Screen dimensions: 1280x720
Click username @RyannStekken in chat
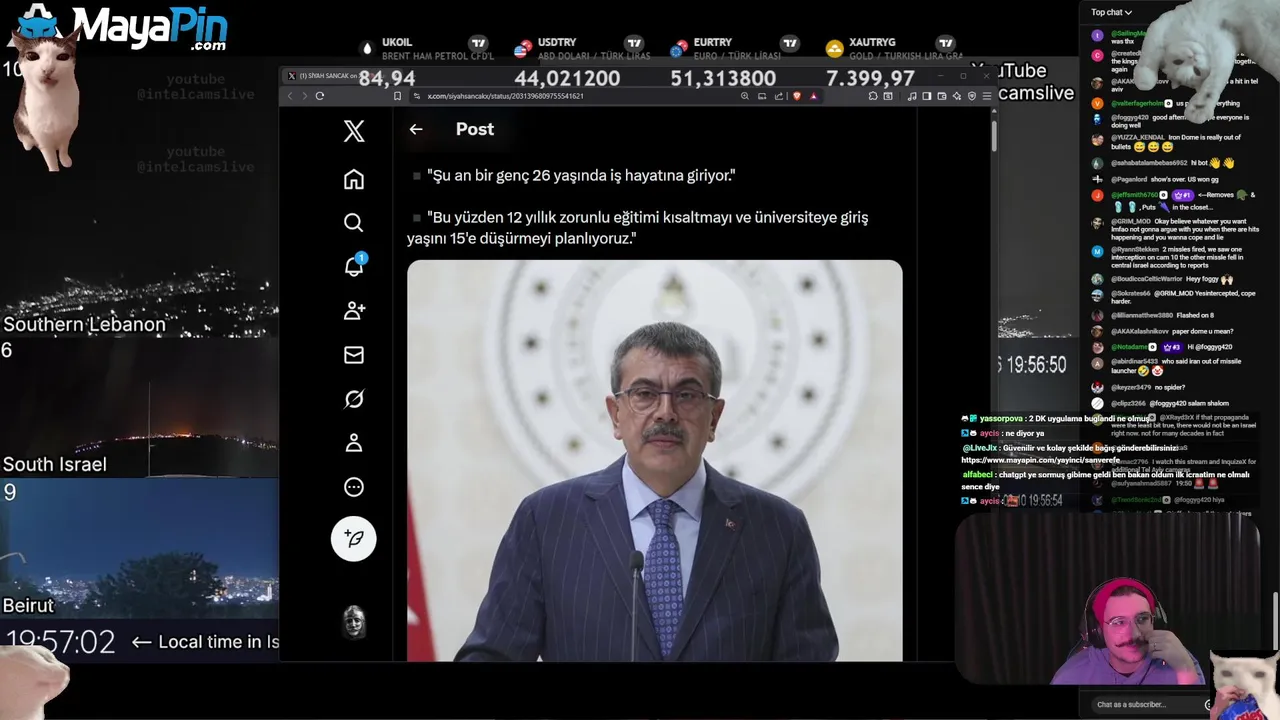pyautogui.click(x=1135, y=249)
